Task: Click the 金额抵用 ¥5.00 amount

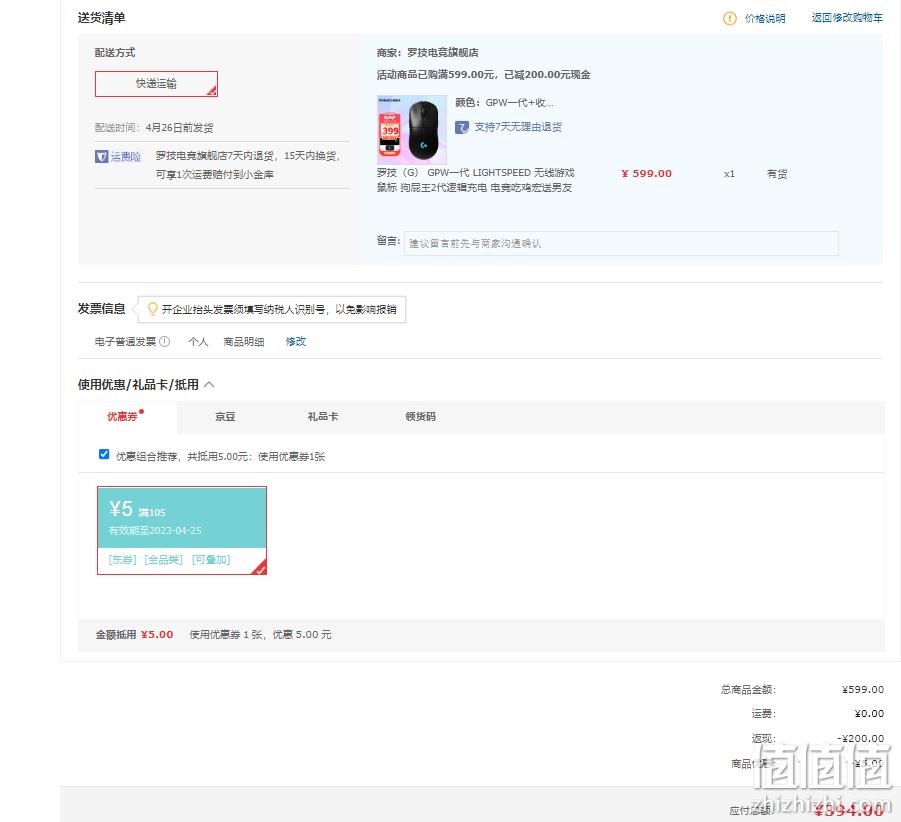Action: (x=157, y=635)
